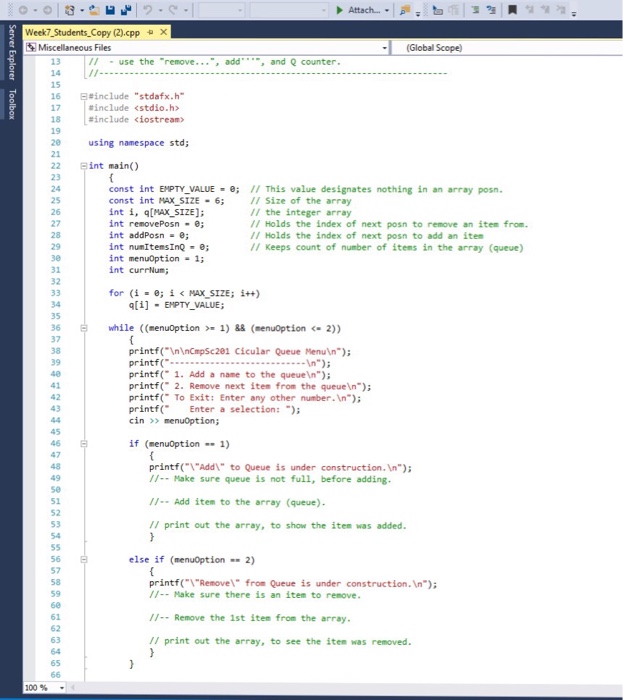Click the printf "Remove from Queue is under construction" line
Viewport: 623px width, 700px height.
293,583
